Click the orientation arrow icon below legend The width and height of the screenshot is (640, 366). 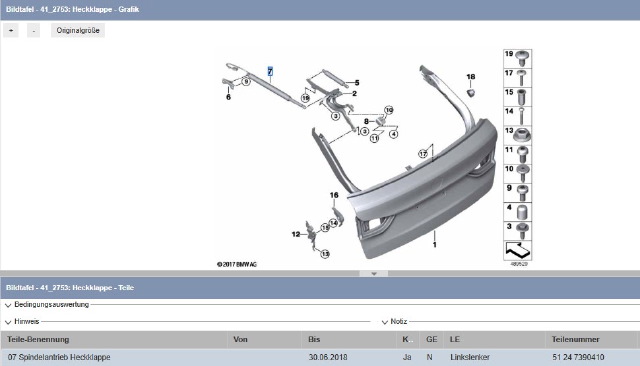(x=518, y=251)
